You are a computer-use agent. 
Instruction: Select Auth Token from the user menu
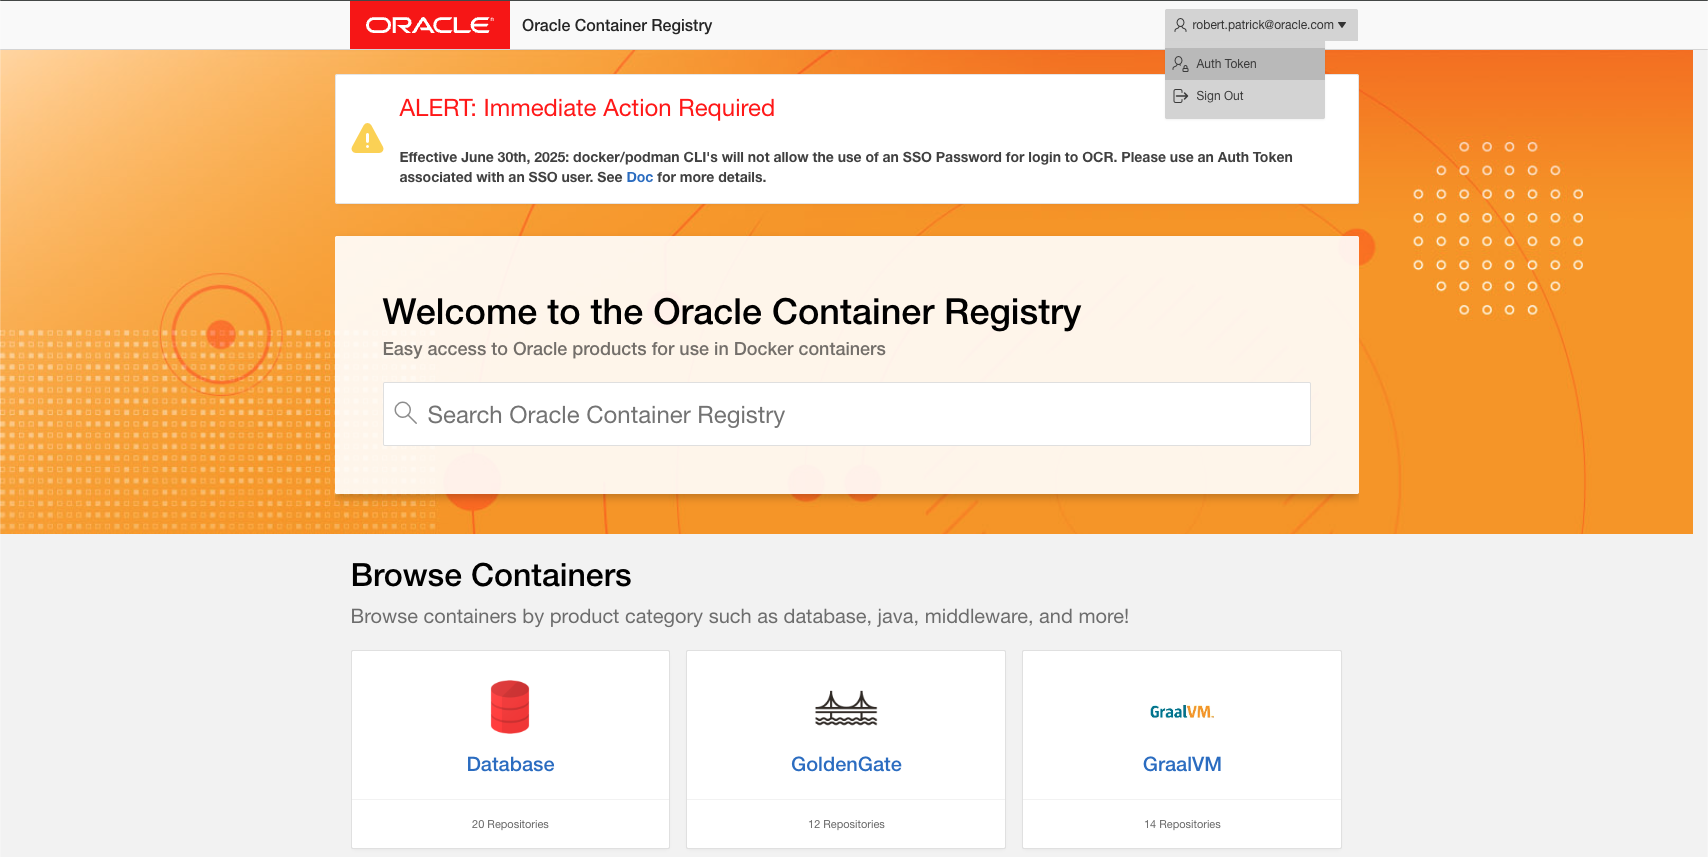click(1226, 64)
